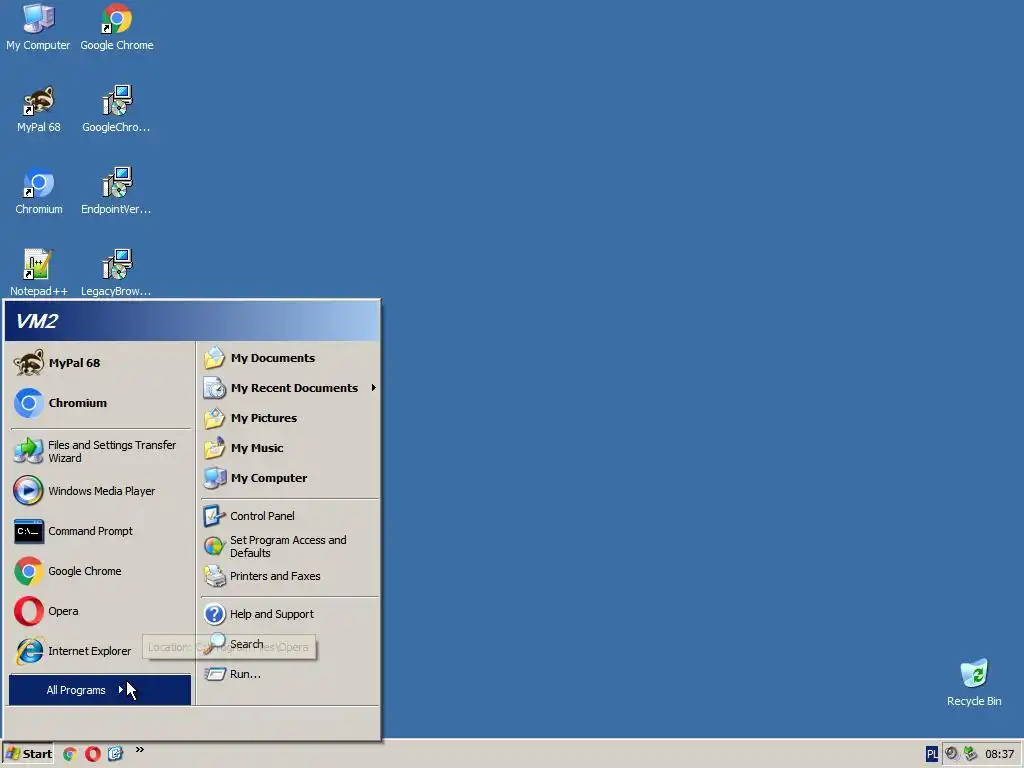Select GoogleChro... installer desktop icon
This screenshot has width=1024, height=768.
pyautogui.click(x=116, y=110)
